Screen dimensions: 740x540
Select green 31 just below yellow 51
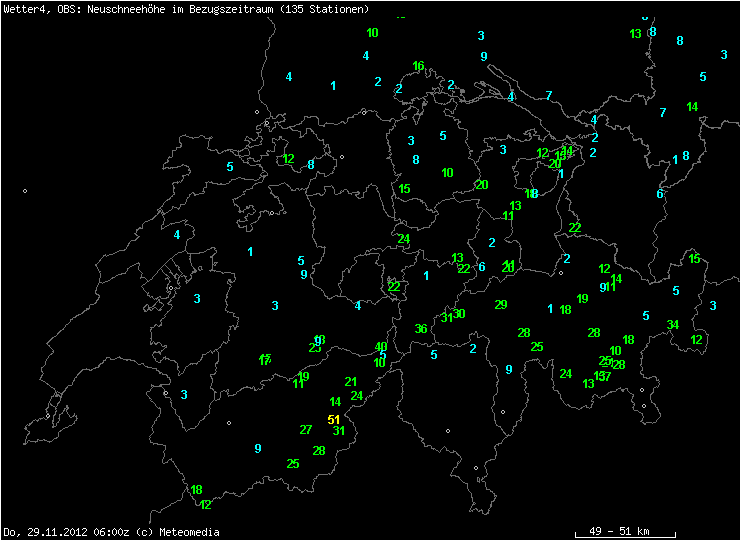(339, 432)
